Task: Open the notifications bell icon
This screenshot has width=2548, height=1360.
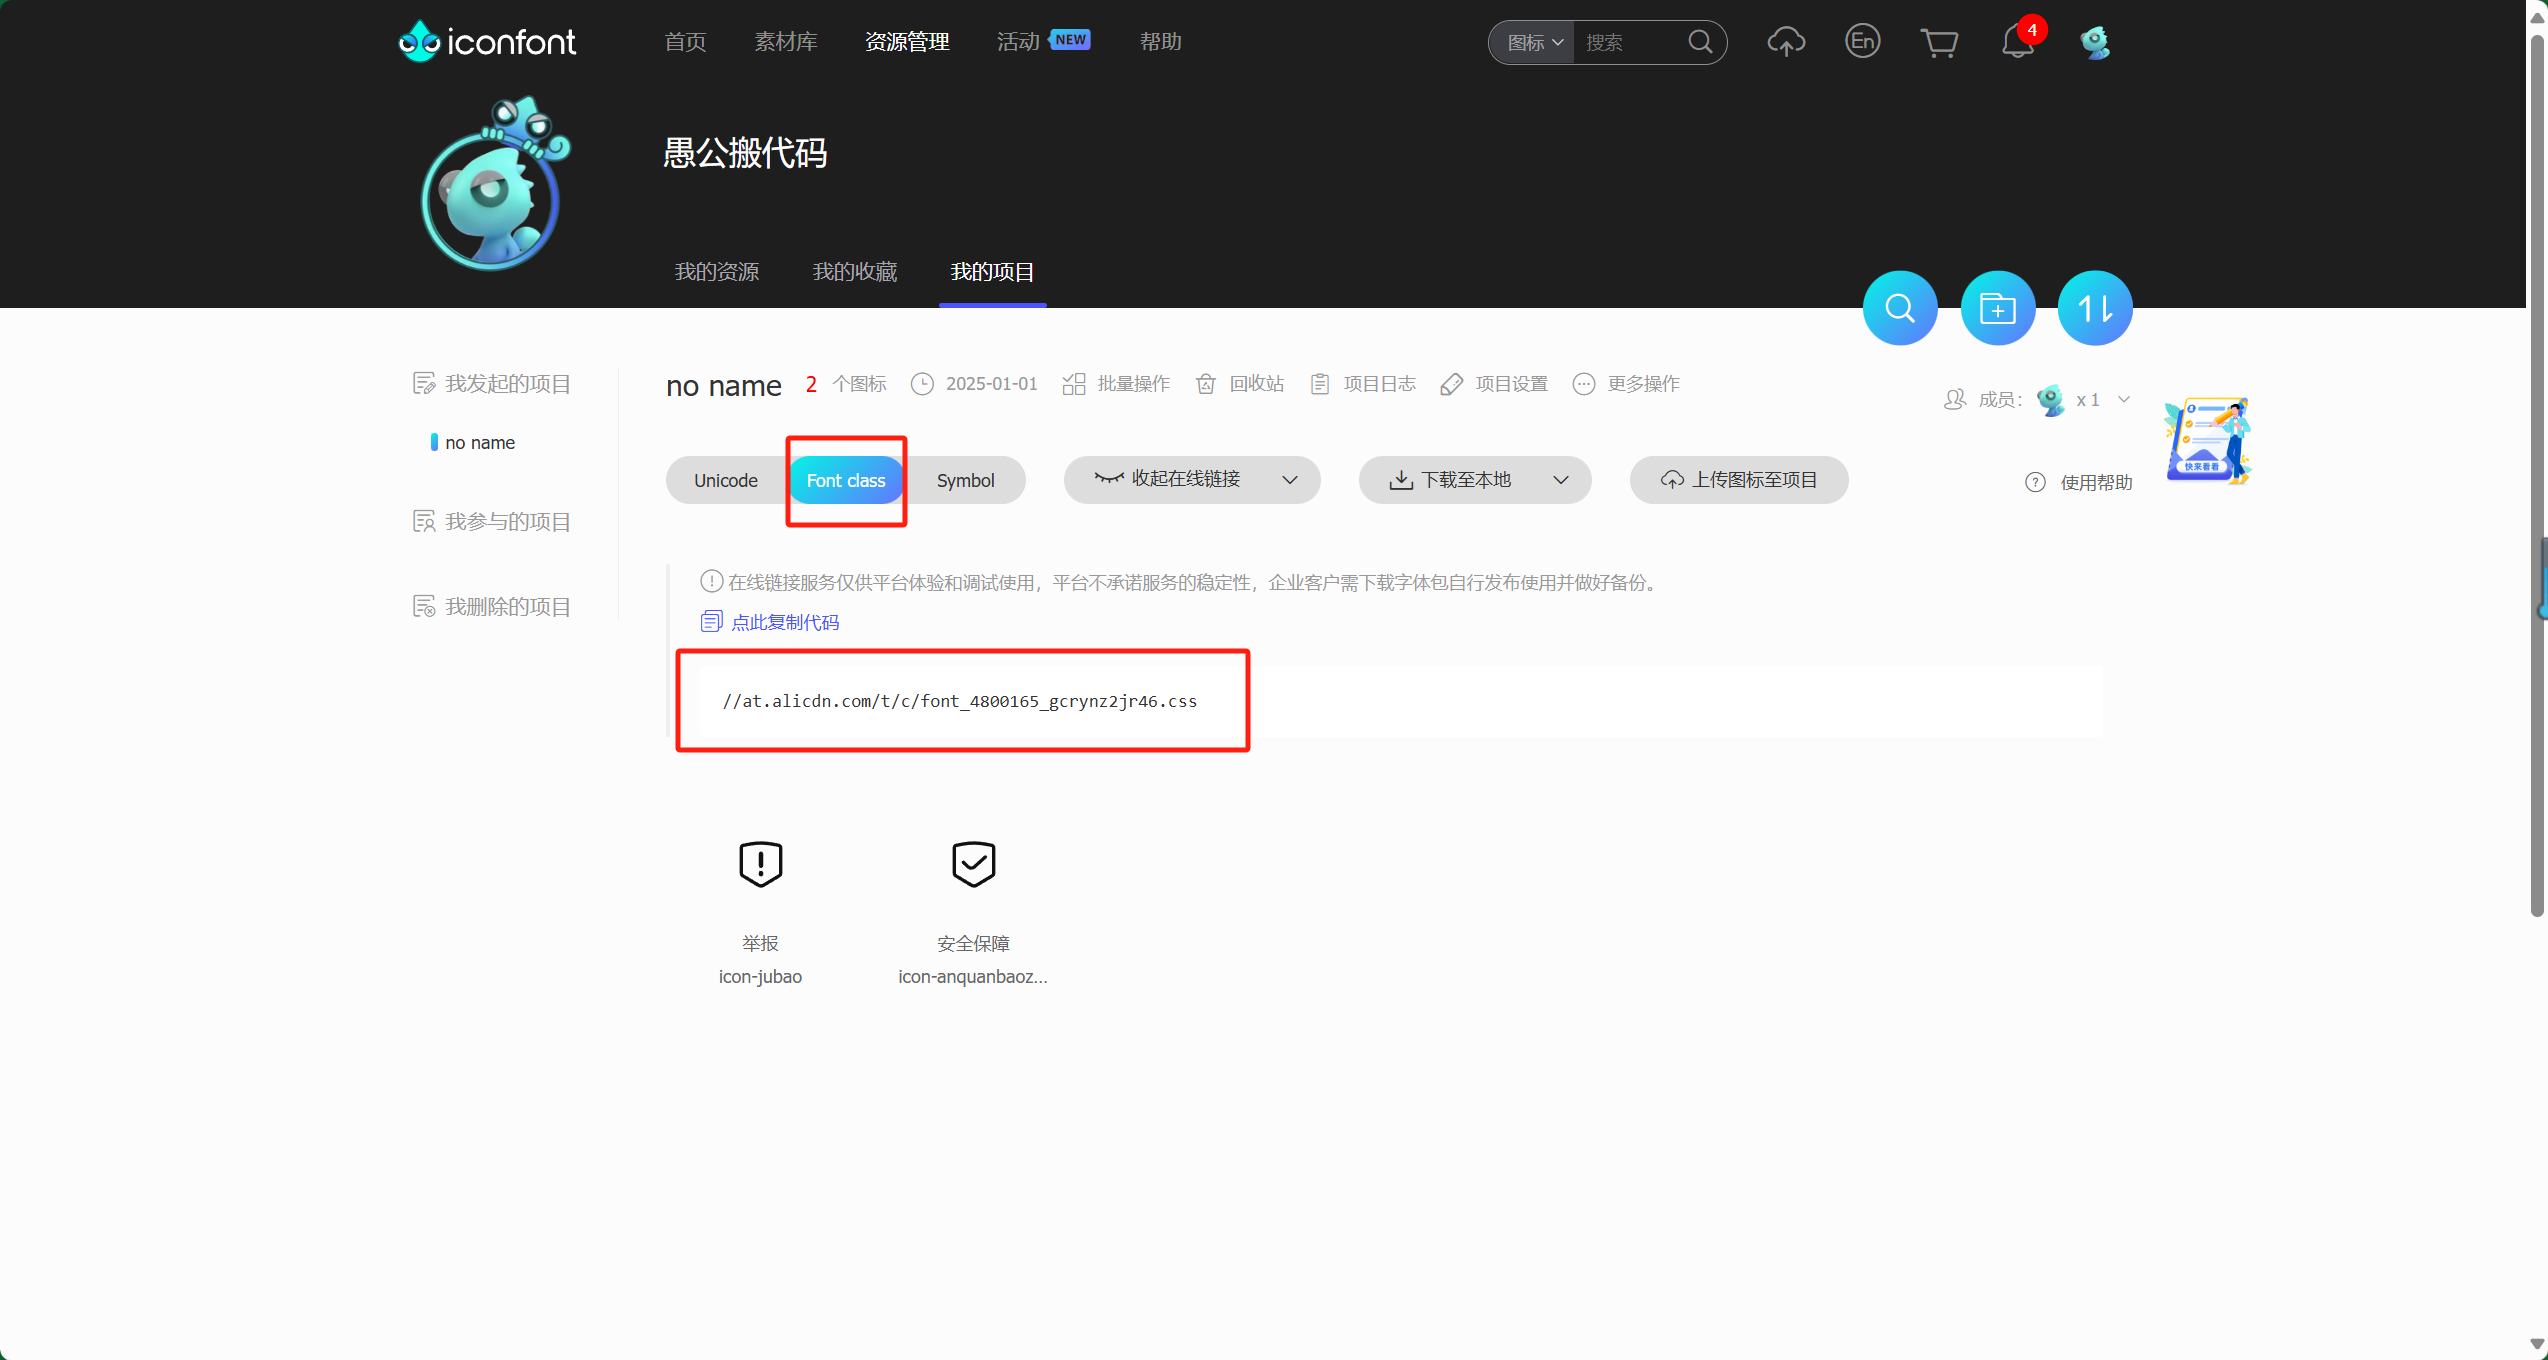Action: coord(2017,42)
